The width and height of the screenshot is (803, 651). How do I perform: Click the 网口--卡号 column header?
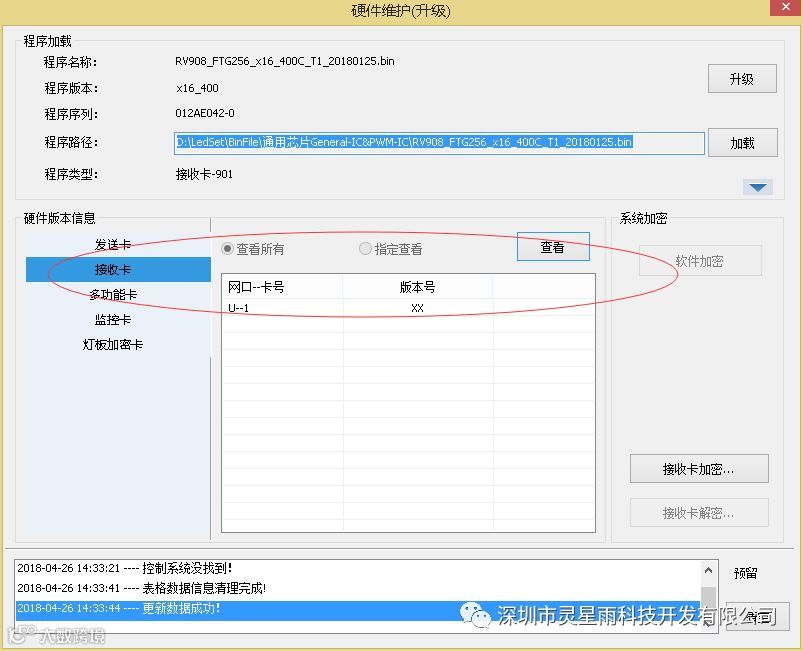pos(282,287)
